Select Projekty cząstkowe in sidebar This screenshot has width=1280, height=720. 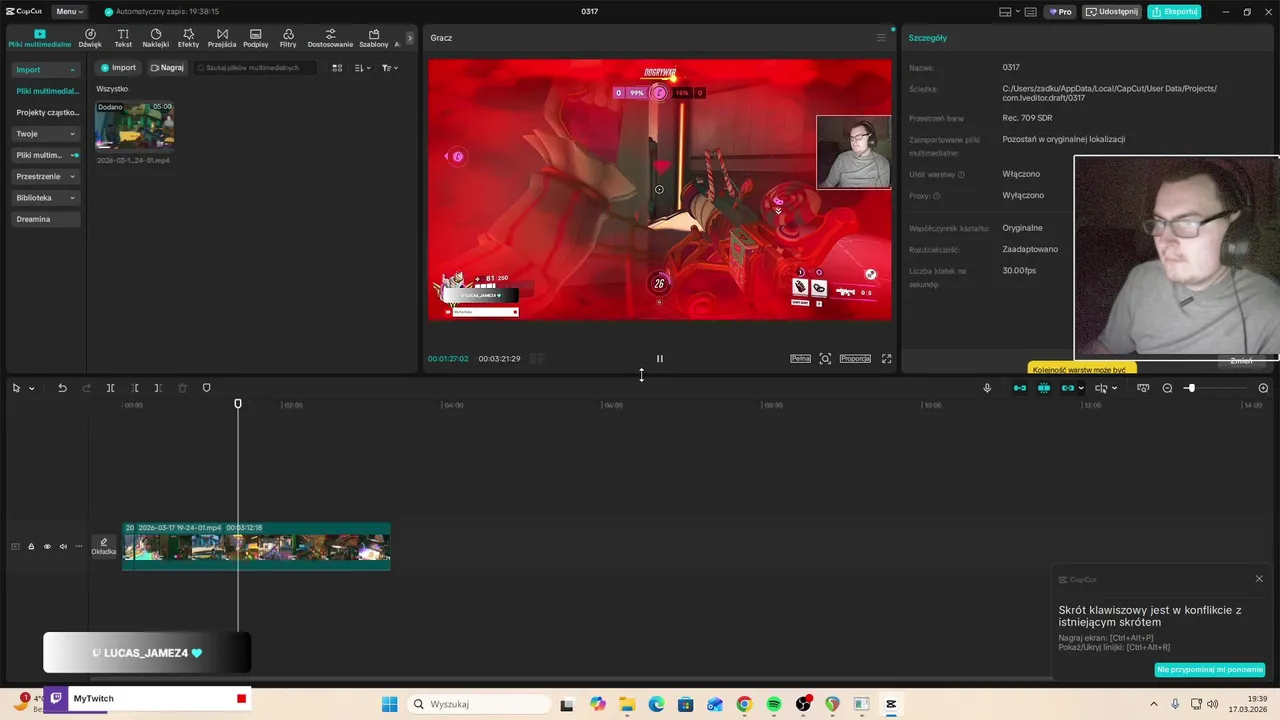47,112
